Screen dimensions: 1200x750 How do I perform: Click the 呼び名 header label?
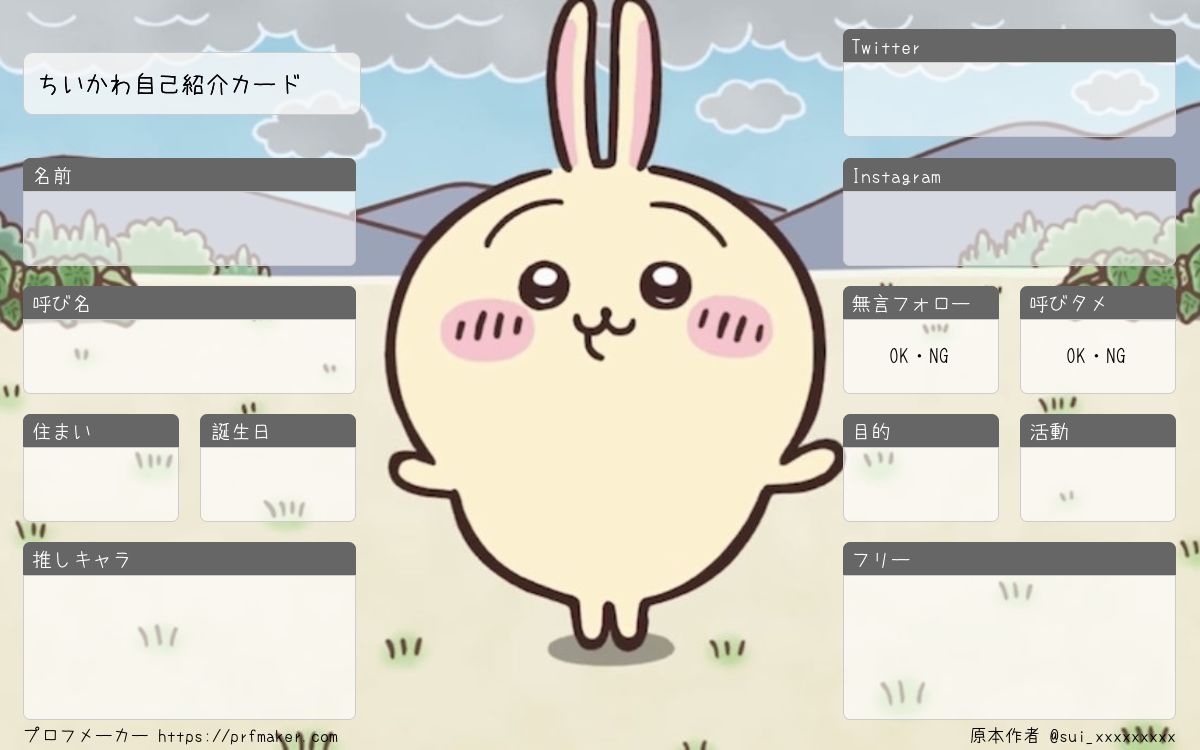coord(189,303)
